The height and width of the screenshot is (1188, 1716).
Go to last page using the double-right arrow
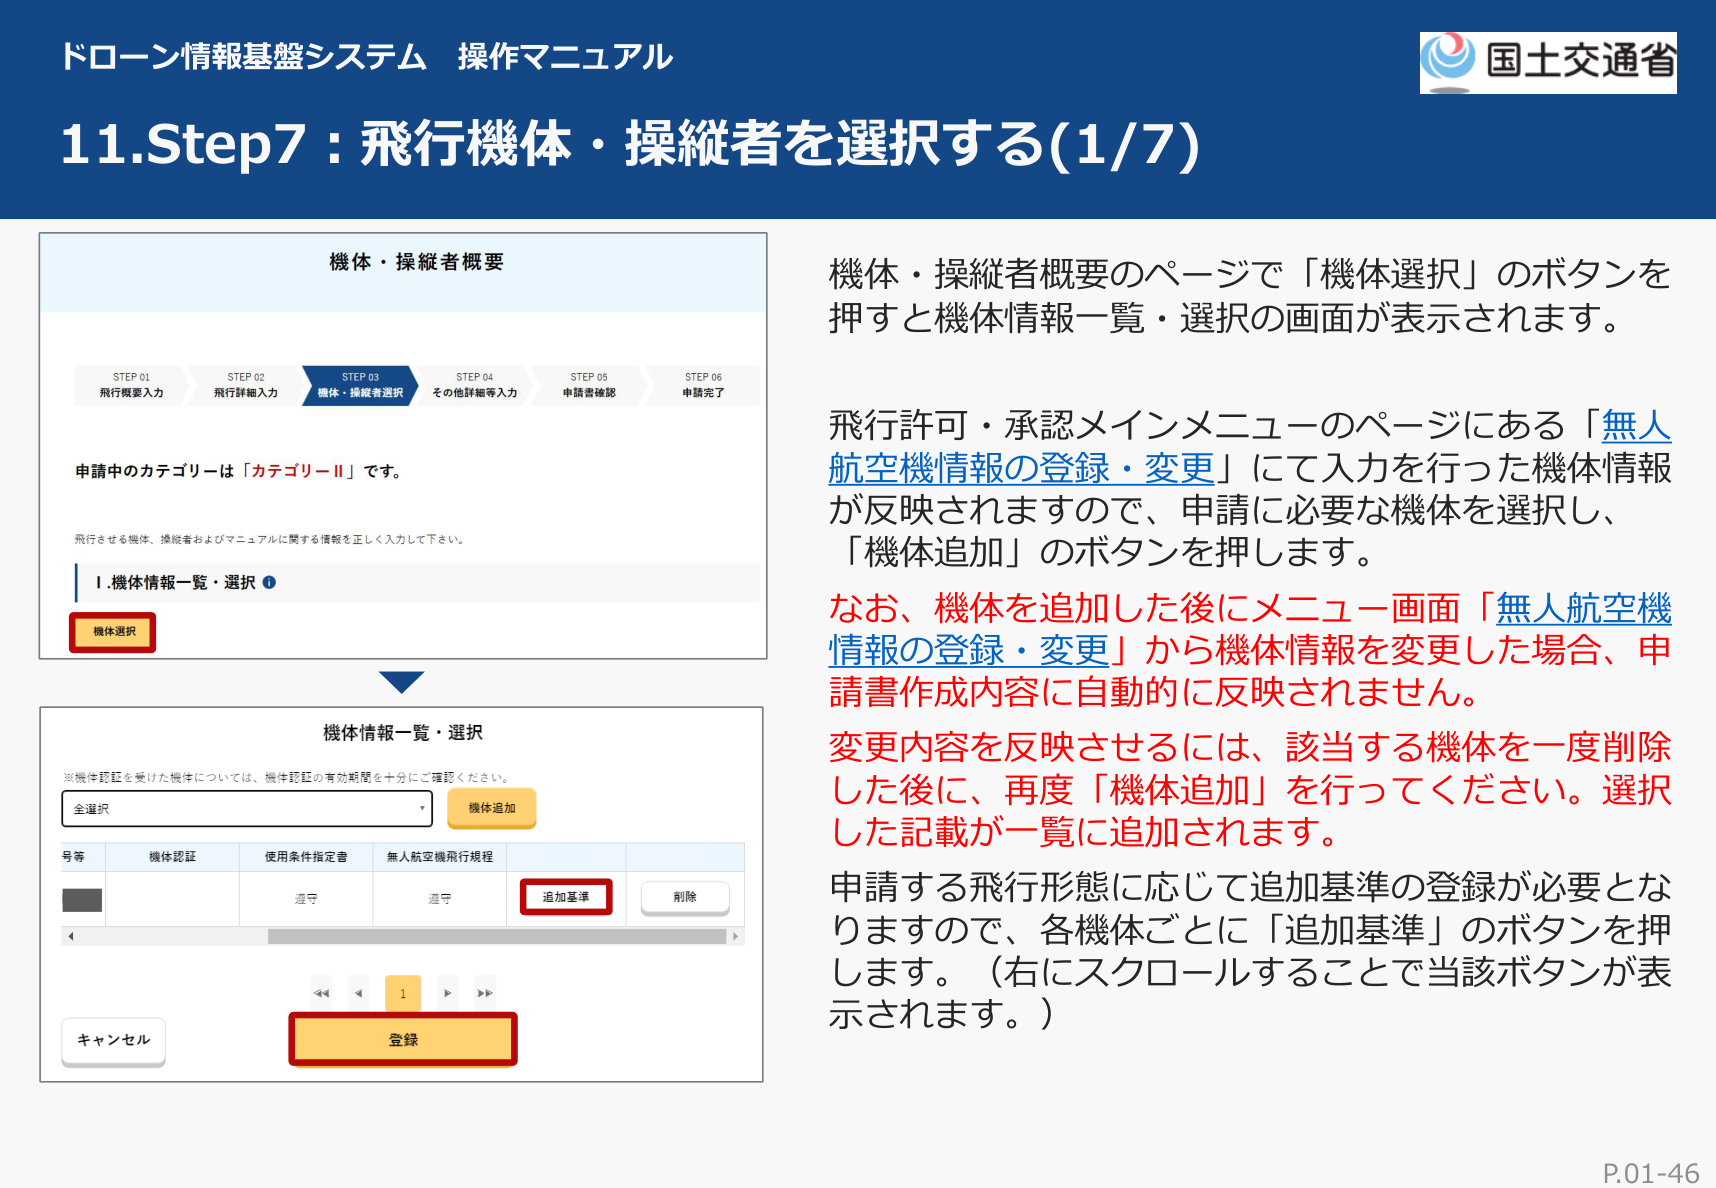pyautogui.click(x=485, y=993)
